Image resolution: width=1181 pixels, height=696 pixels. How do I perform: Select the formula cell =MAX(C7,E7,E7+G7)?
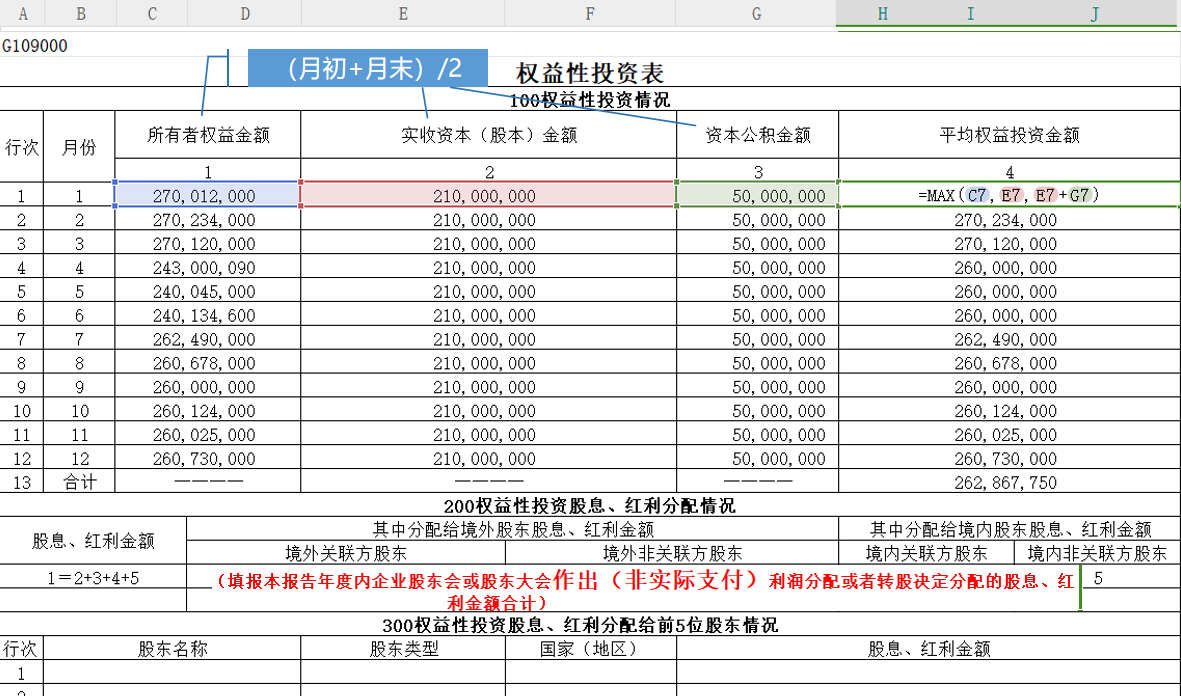pyautogui.click(x=1009, y=195)
